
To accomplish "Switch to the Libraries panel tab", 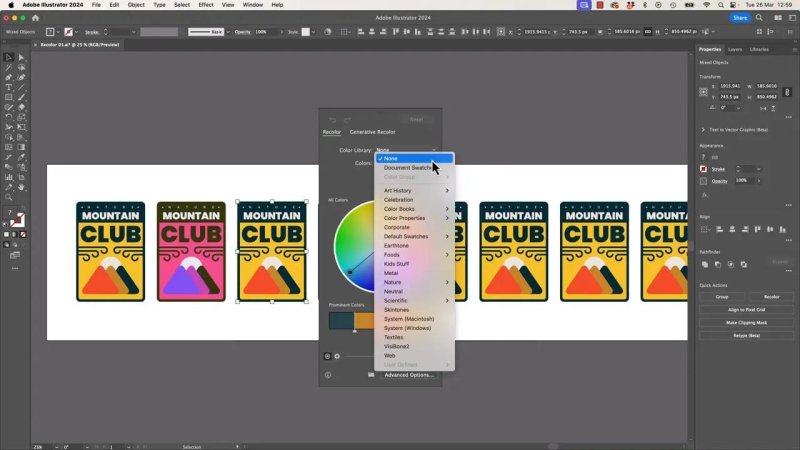I will pos(759,49).
